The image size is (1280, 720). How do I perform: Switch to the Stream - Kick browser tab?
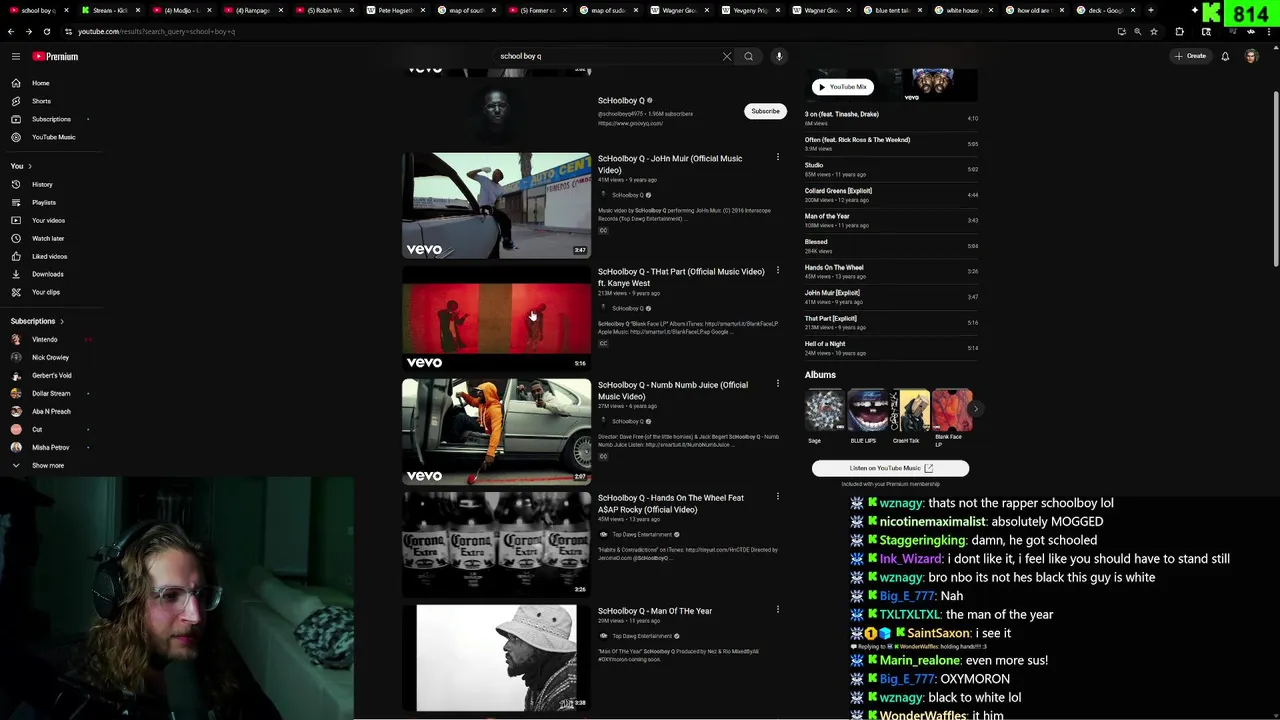point(110,10)
